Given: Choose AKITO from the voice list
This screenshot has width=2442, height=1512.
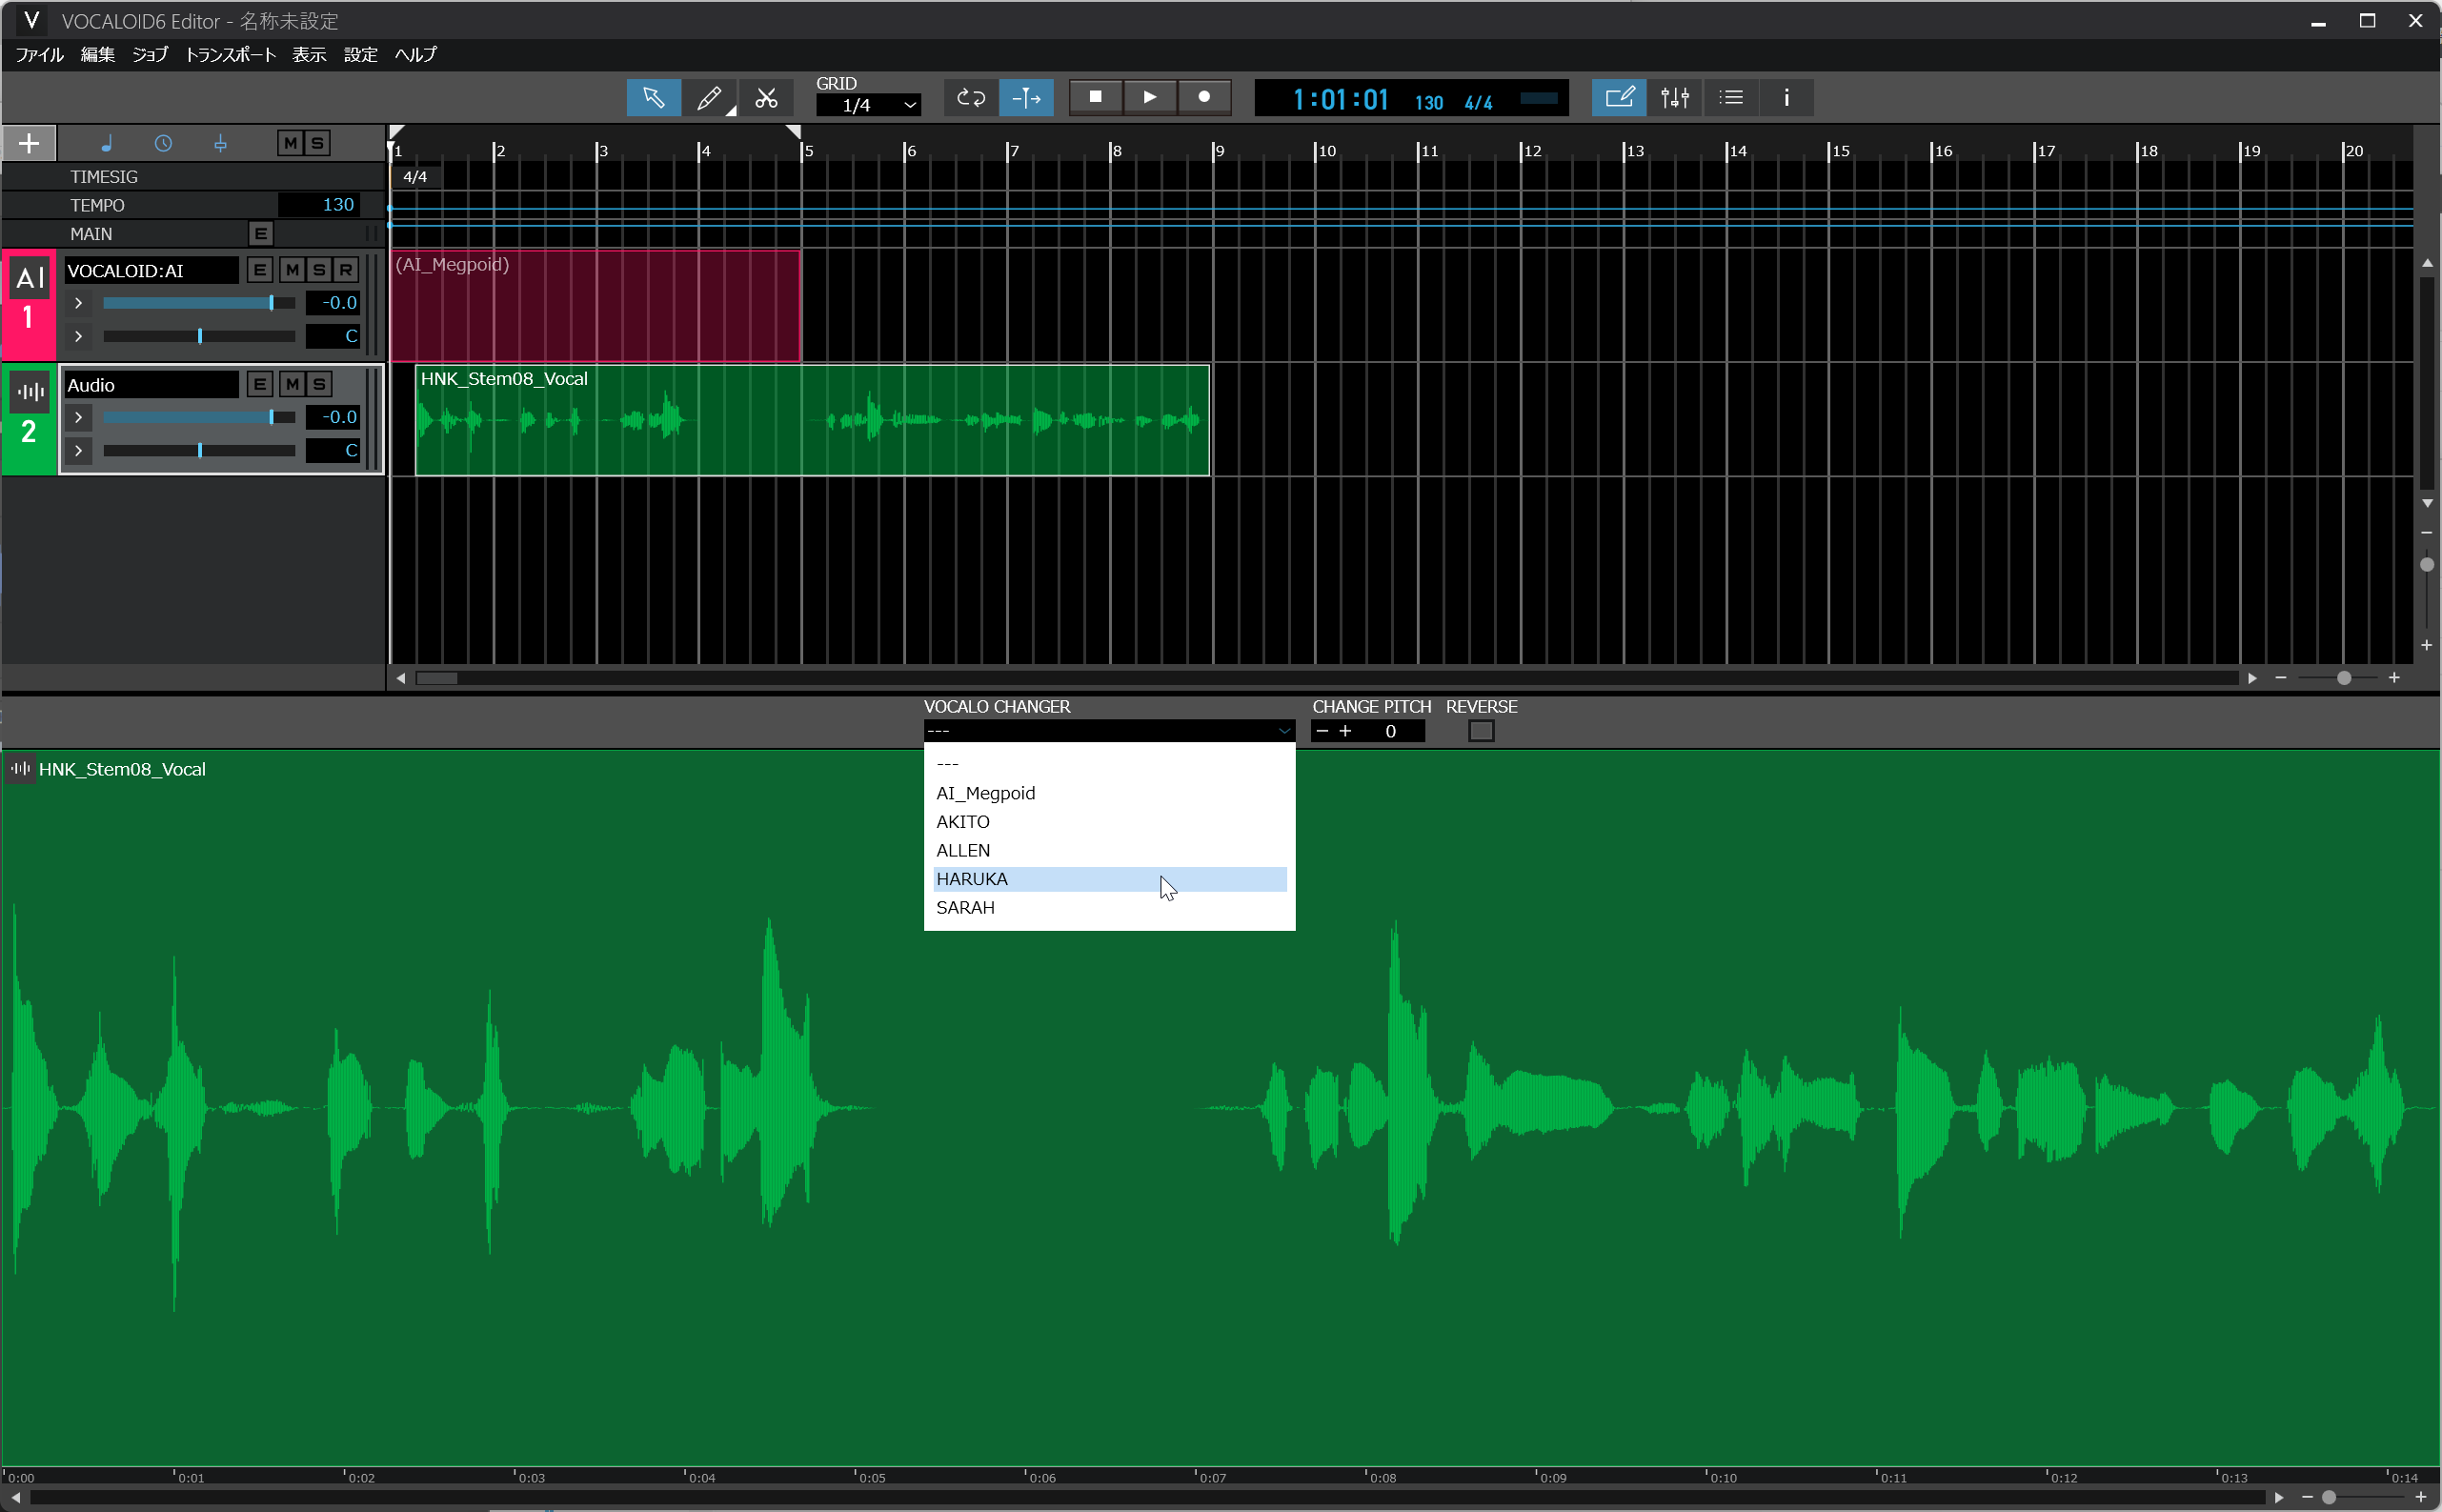Looking at the screenshot, I should tap(1109, 822).
